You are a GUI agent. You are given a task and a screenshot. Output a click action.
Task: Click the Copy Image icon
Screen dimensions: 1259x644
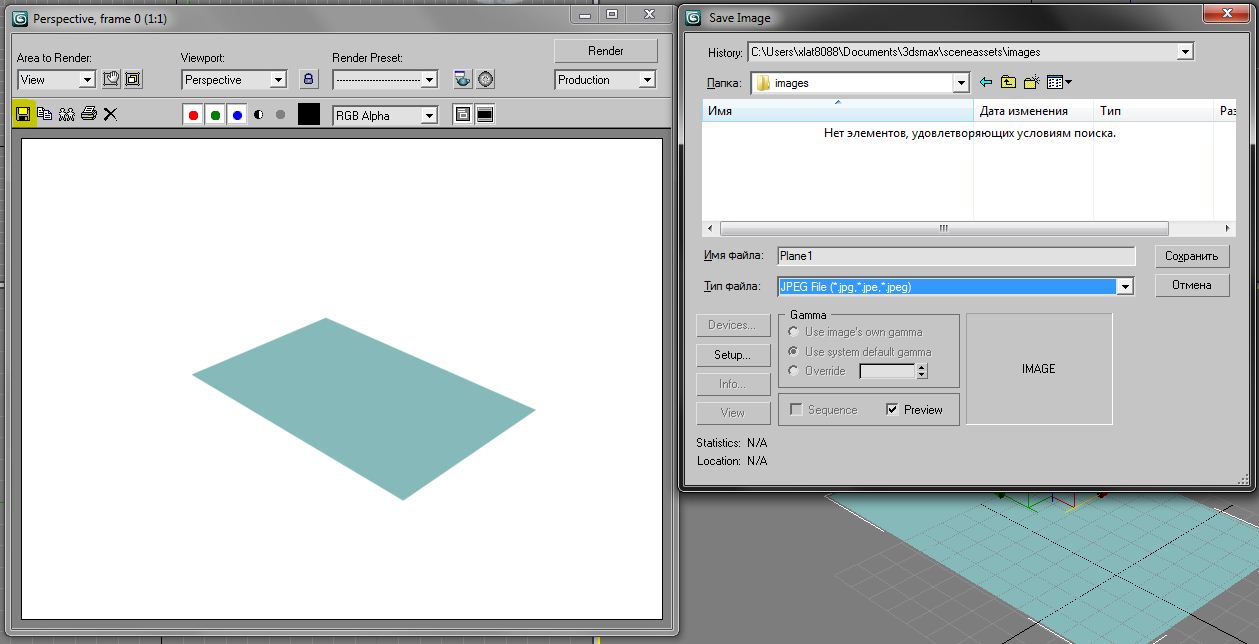coord(44,115)
